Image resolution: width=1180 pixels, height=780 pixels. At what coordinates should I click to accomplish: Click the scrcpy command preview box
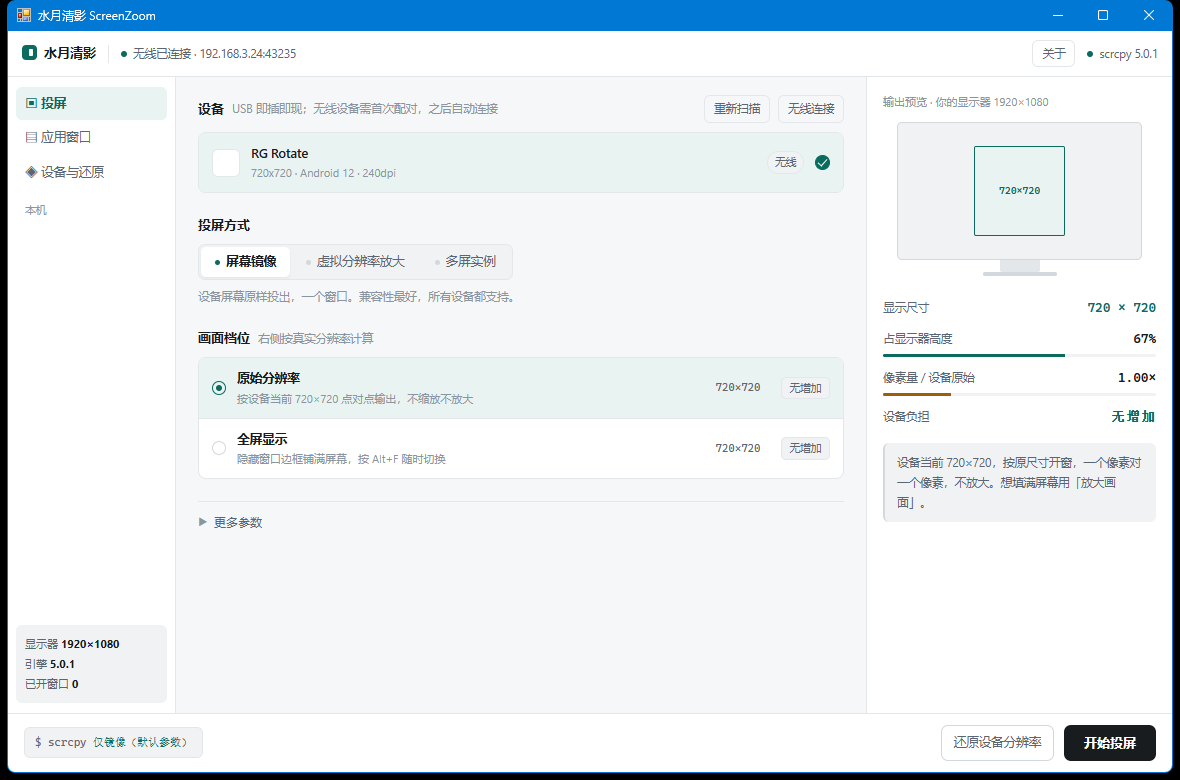(114, 742)
